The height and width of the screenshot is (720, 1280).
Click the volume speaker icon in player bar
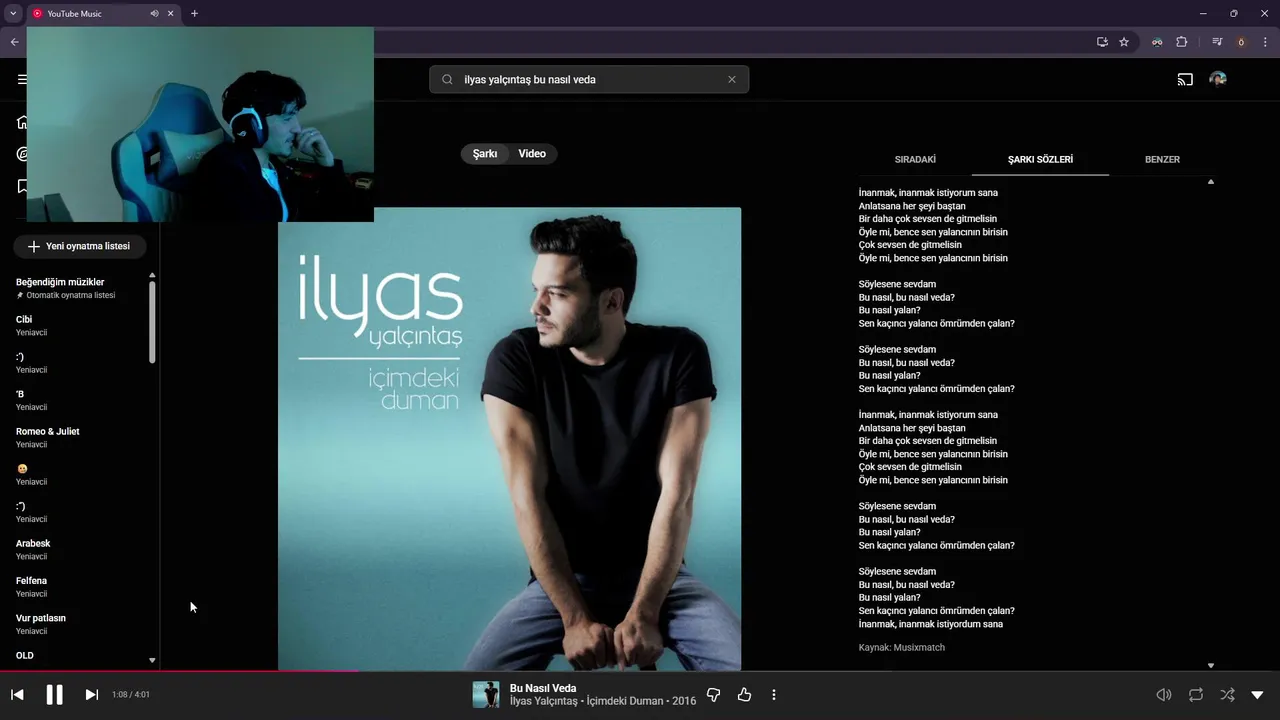pos(1164,695)
